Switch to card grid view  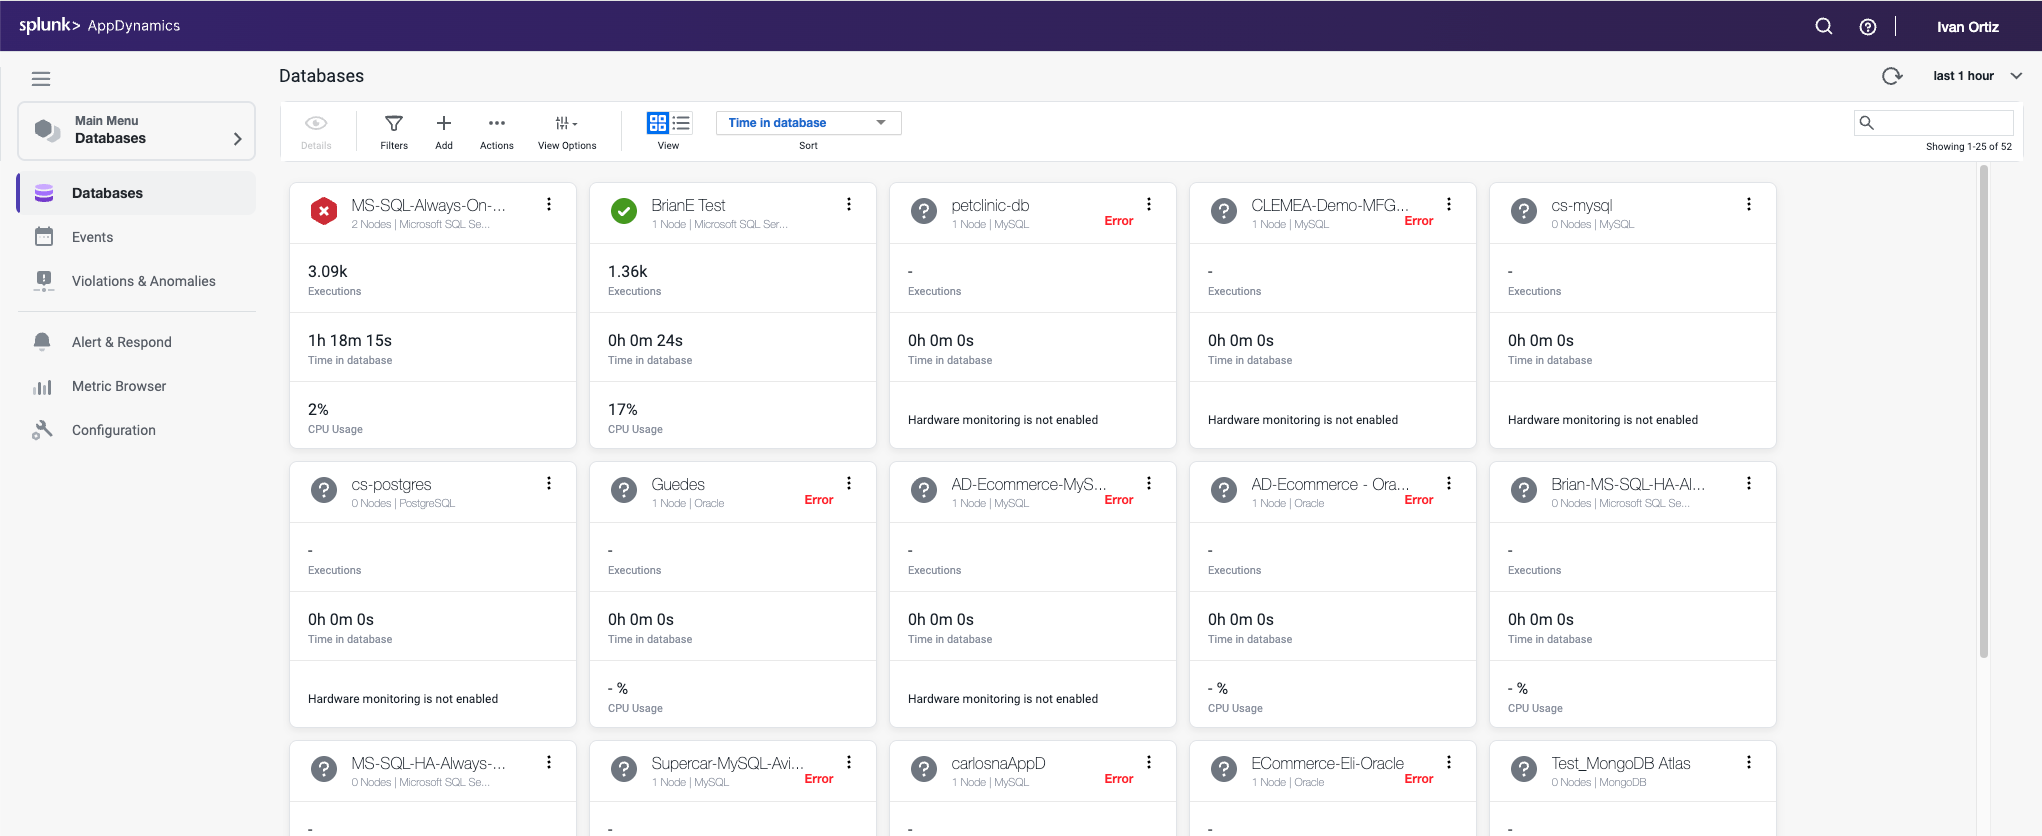(657, 123)
